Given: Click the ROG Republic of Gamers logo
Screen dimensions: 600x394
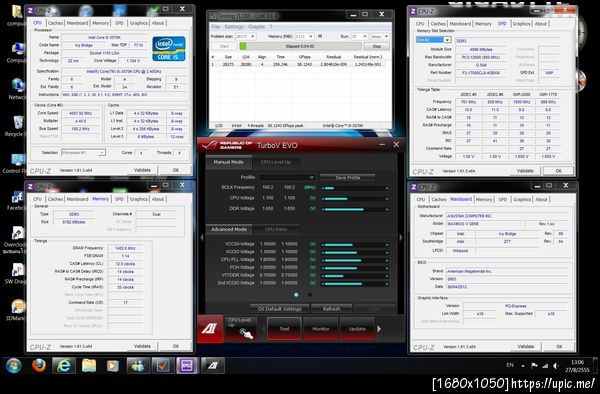Looking at the screenshot, I should [x=228, y=145].
